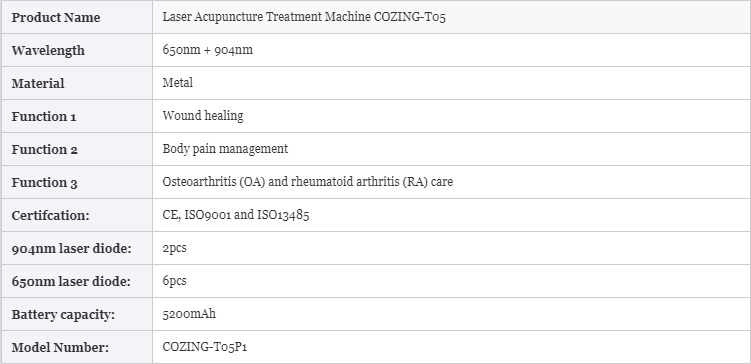This screenshot has width=751, height=364.
Task: Select the Osteoarthritis and rheumatoid arthritis care text
Action: point(307,182)
